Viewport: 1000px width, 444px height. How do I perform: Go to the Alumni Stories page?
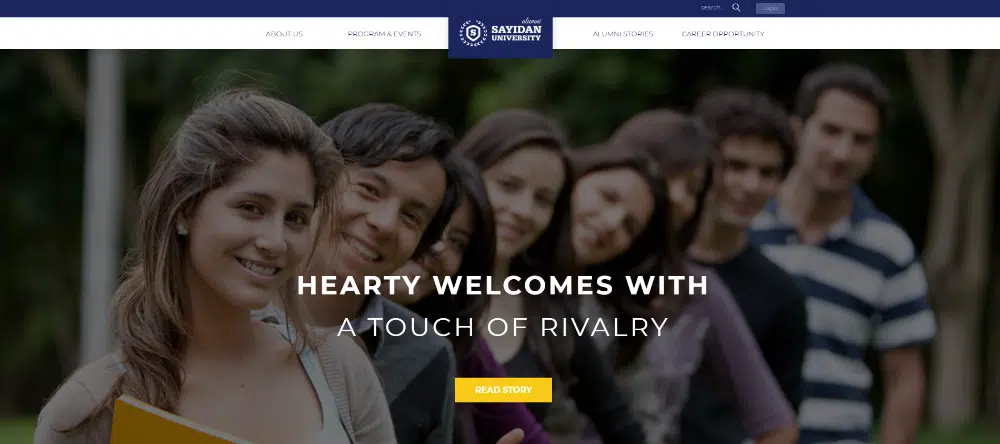click(622, 34)
